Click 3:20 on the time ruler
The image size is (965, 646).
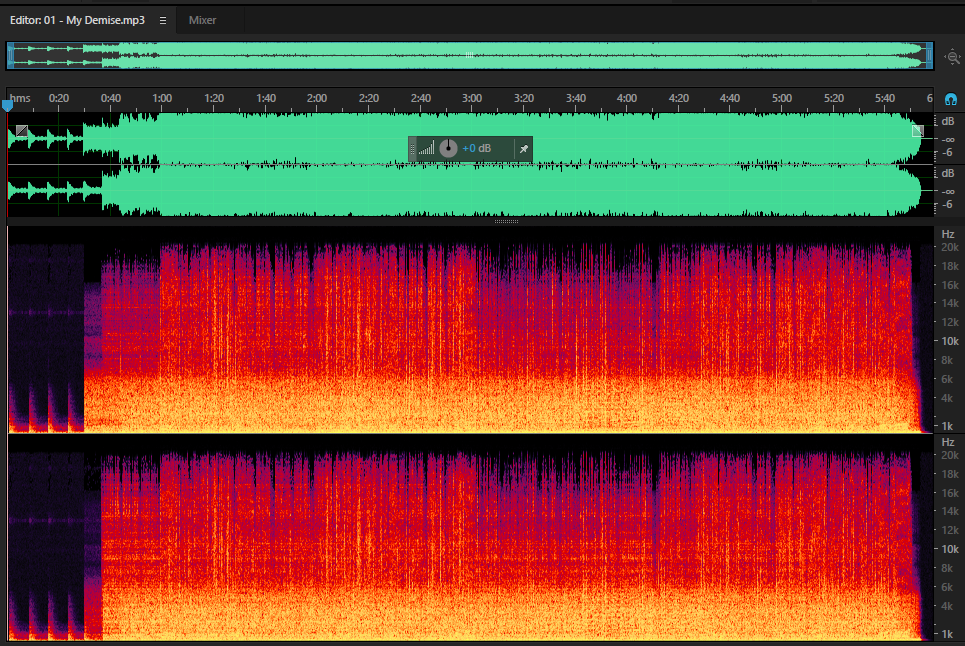pyautogui.click(x=524, y=98)
